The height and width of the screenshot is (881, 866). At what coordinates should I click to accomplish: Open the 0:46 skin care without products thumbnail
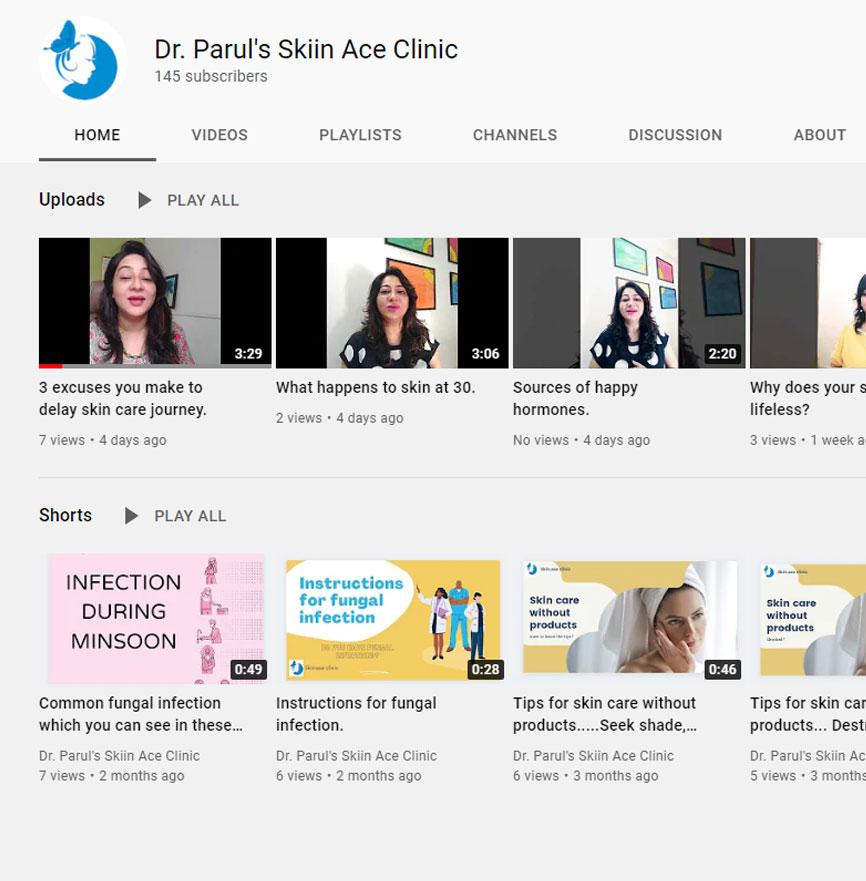[x=629, y=617]
